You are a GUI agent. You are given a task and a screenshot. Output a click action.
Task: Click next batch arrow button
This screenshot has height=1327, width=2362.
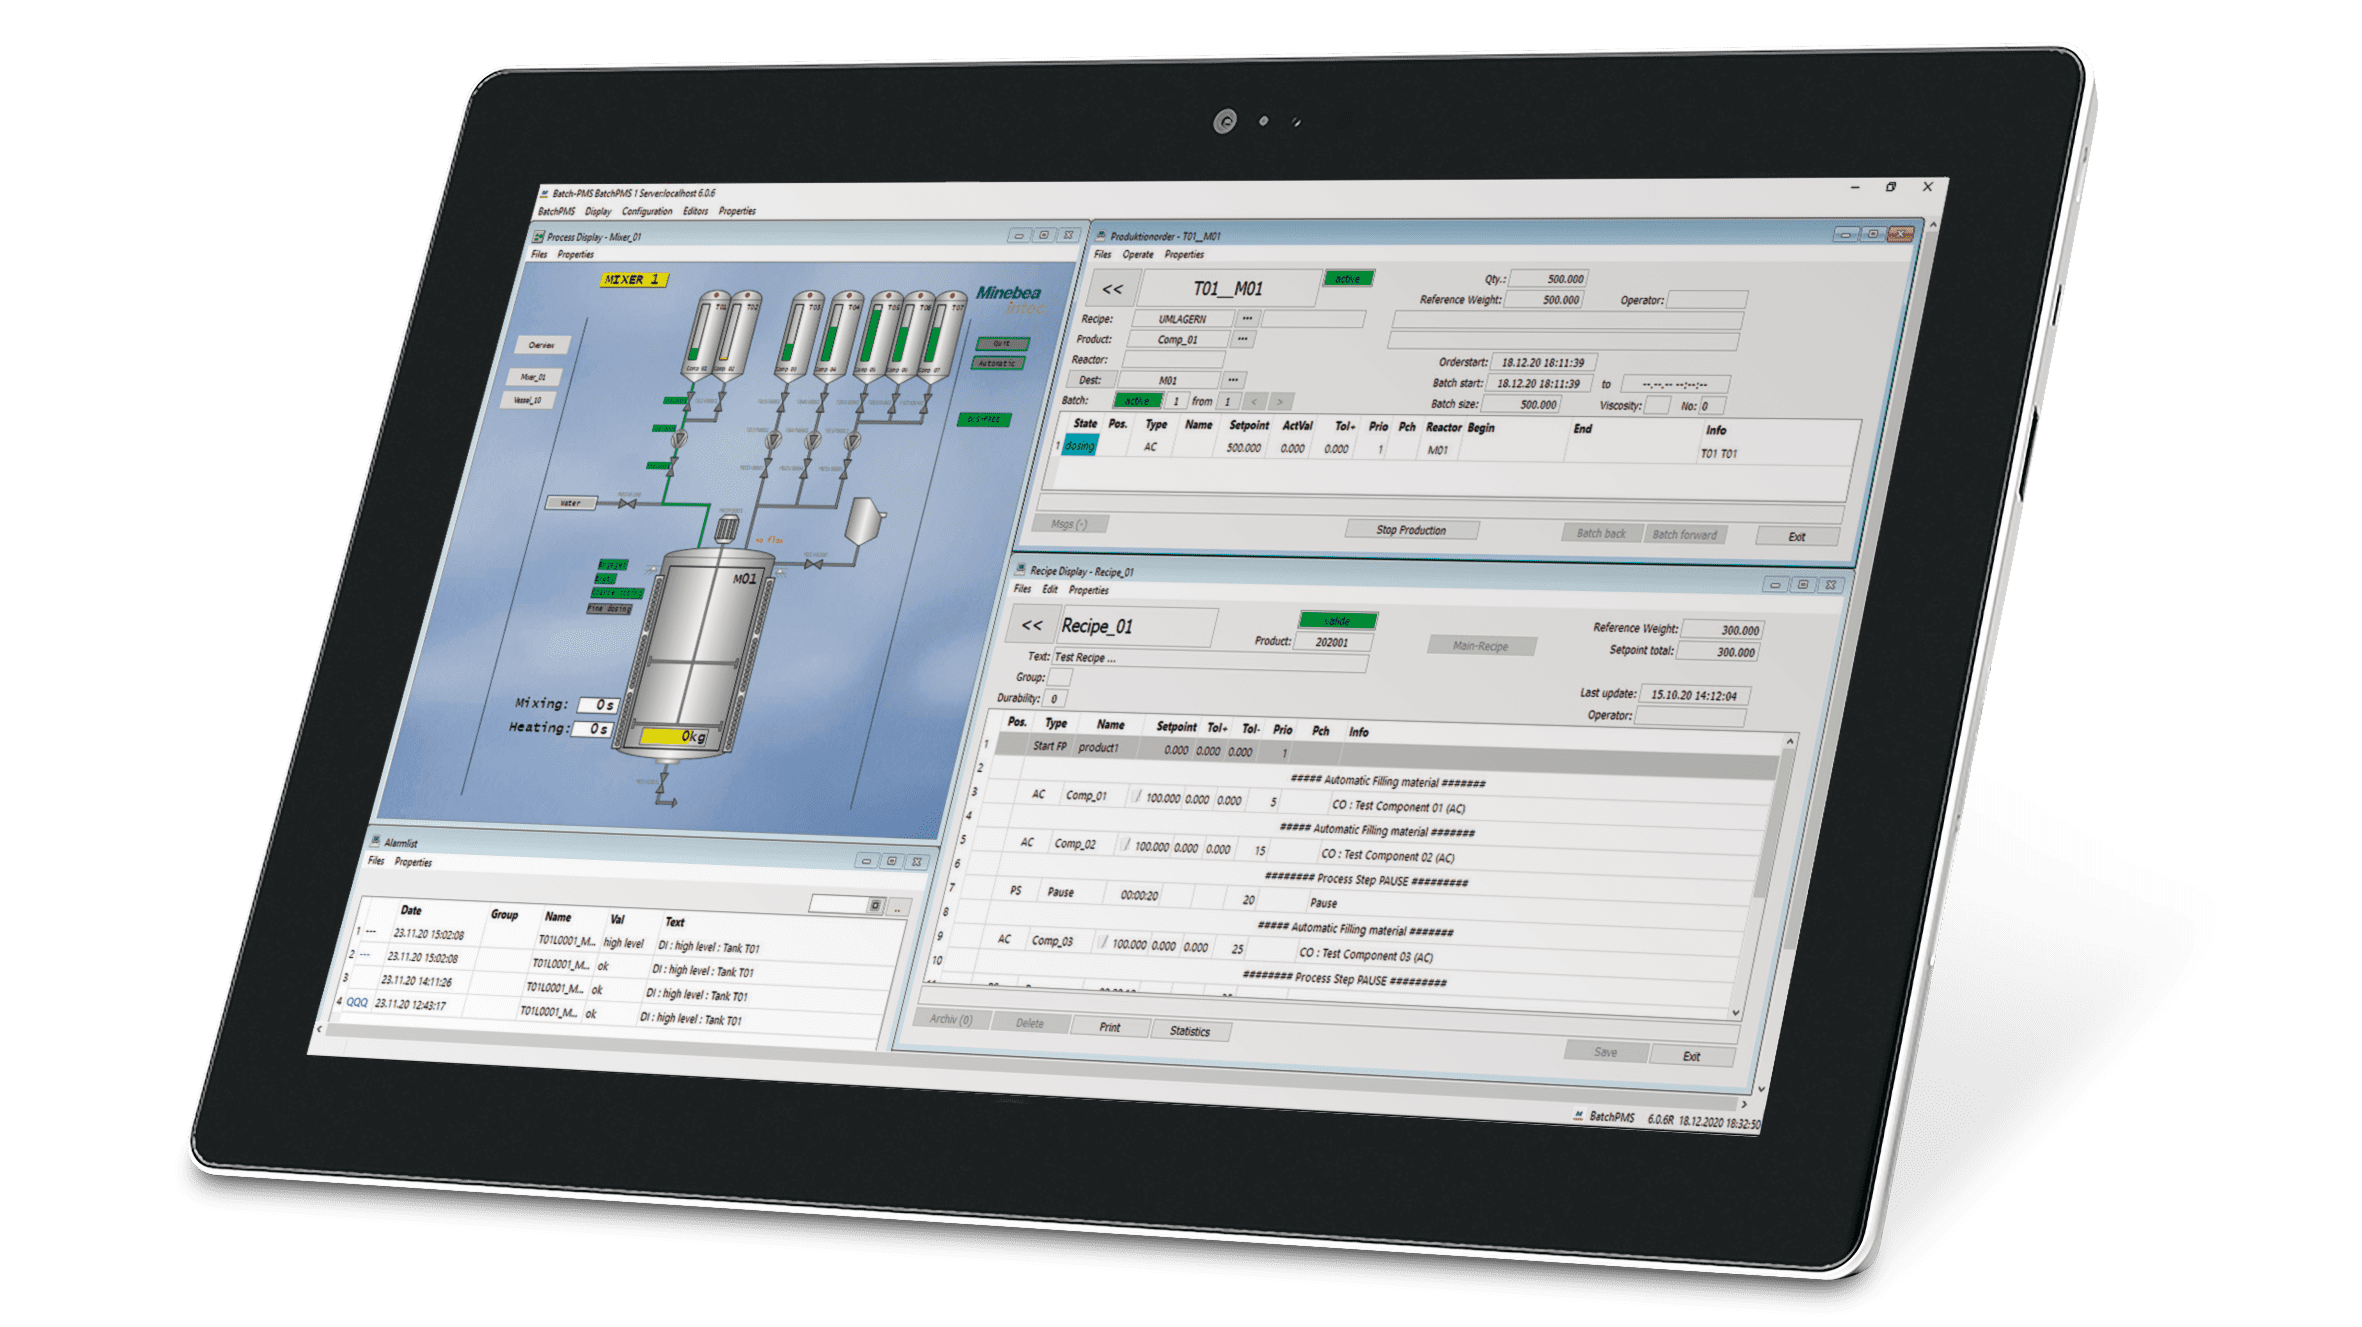pyautogui.click(x=1279, y=402)
